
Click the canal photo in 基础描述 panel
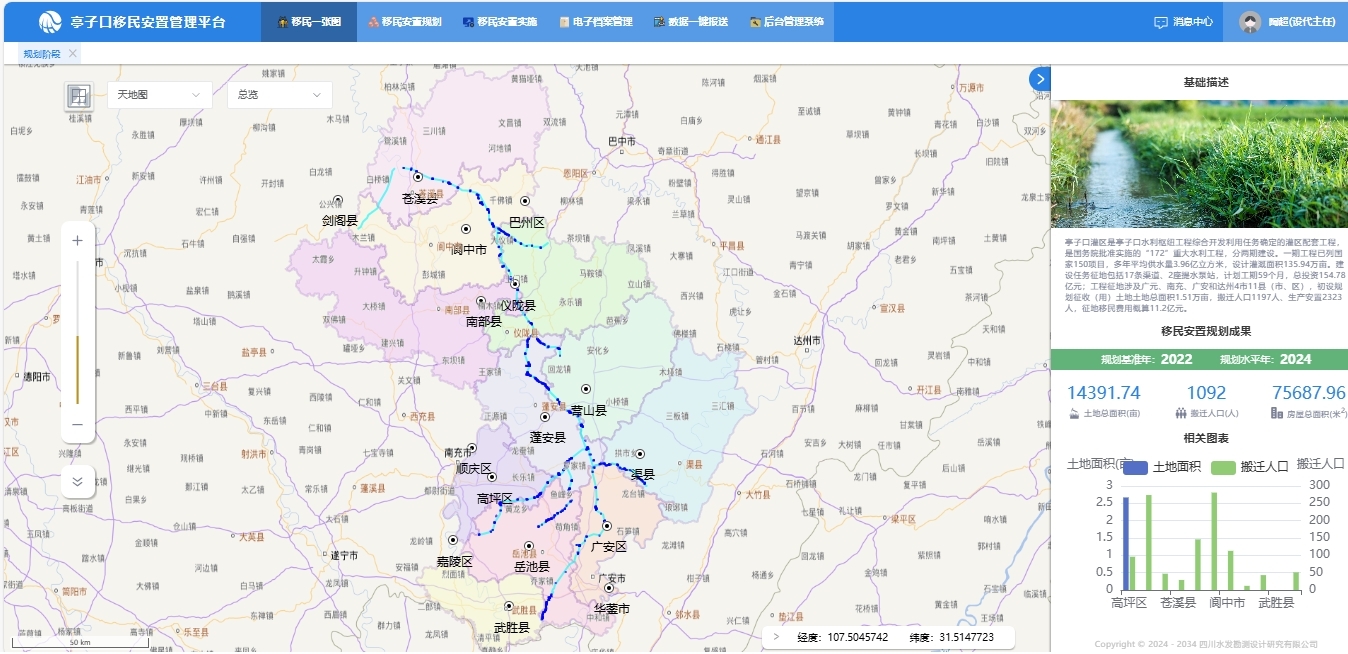click(x=1199, y=165)
